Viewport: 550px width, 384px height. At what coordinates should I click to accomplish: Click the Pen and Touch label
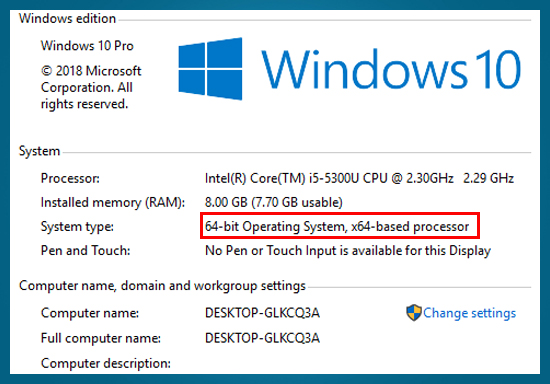pyautogui.click(x=85, y=250)
